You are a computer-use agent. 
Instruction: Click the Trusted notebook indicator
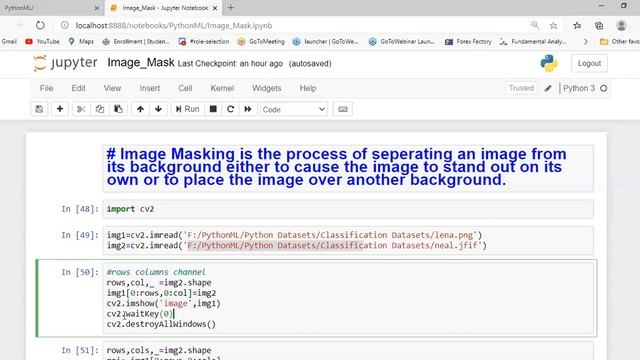click(x=521, y=88)
